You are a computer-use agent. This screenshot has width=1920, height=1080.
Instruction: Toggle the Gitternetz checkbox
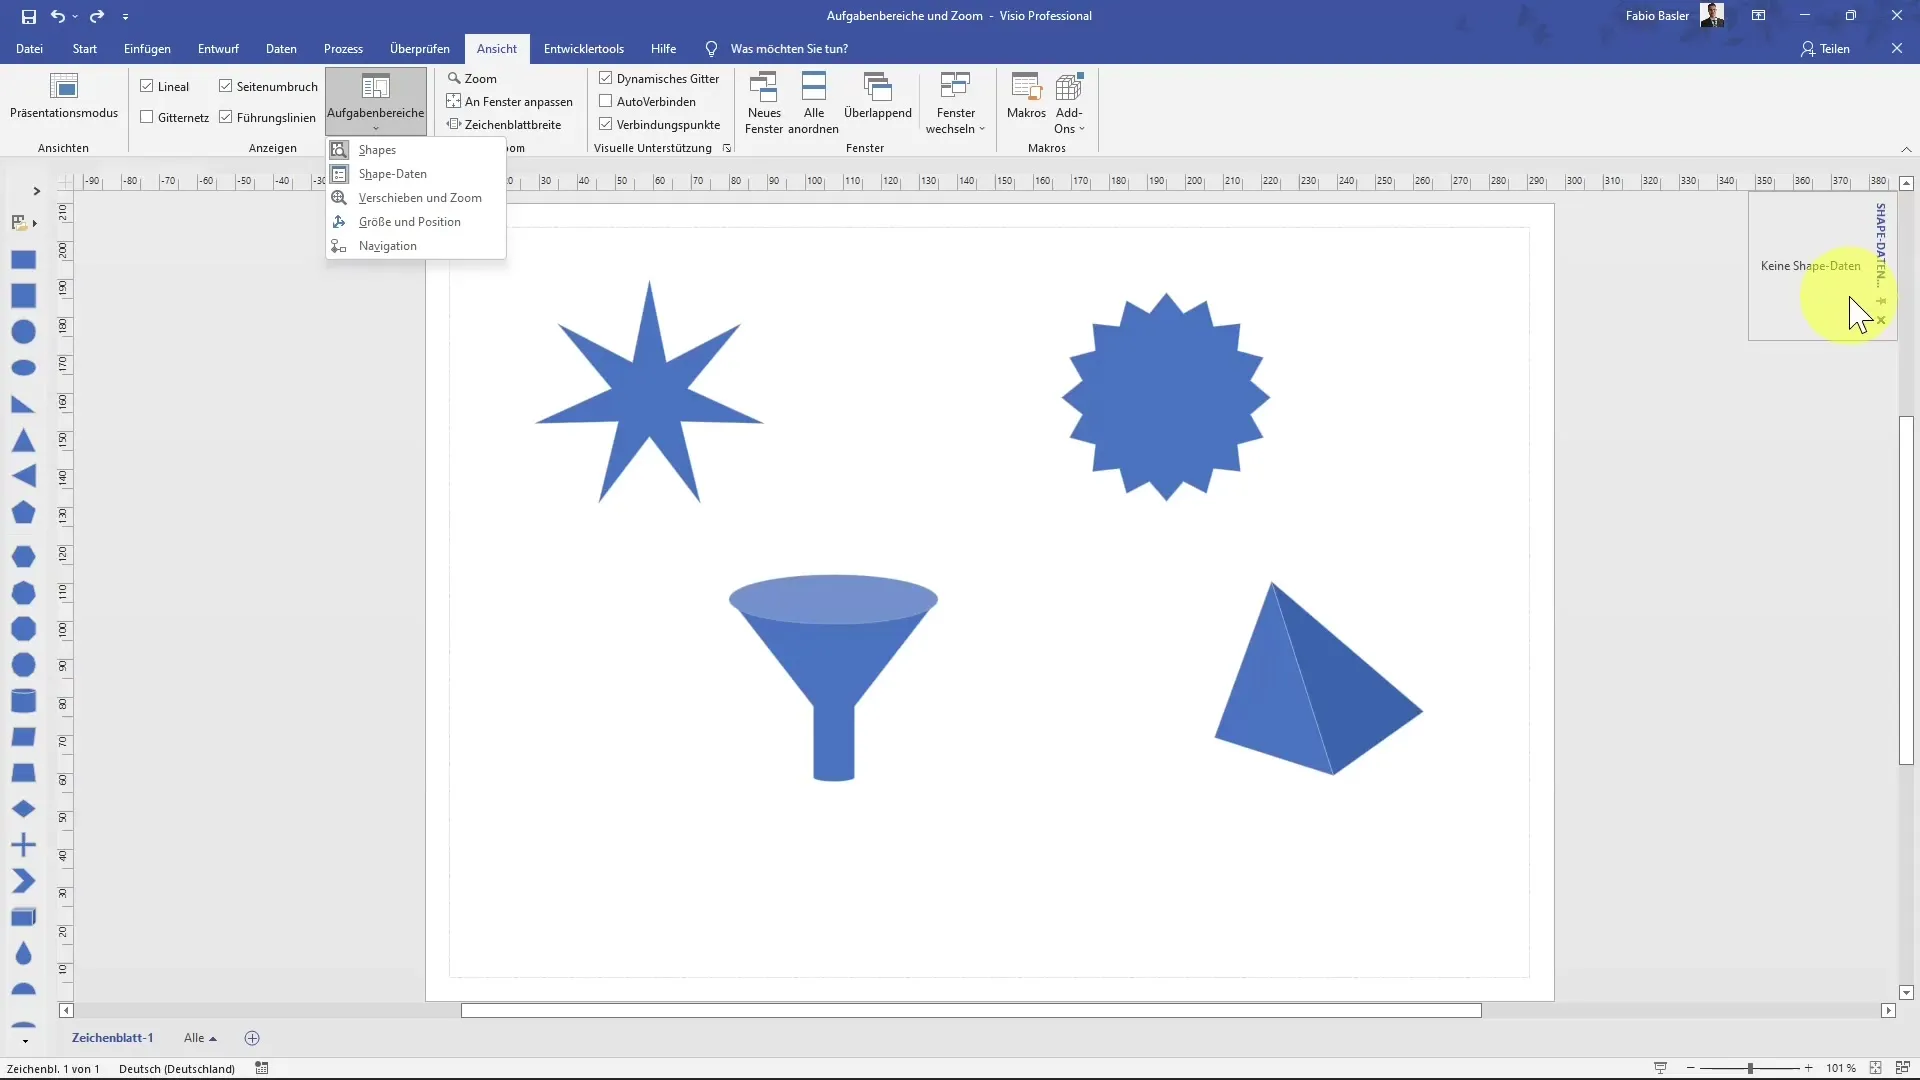click(147, 117)
